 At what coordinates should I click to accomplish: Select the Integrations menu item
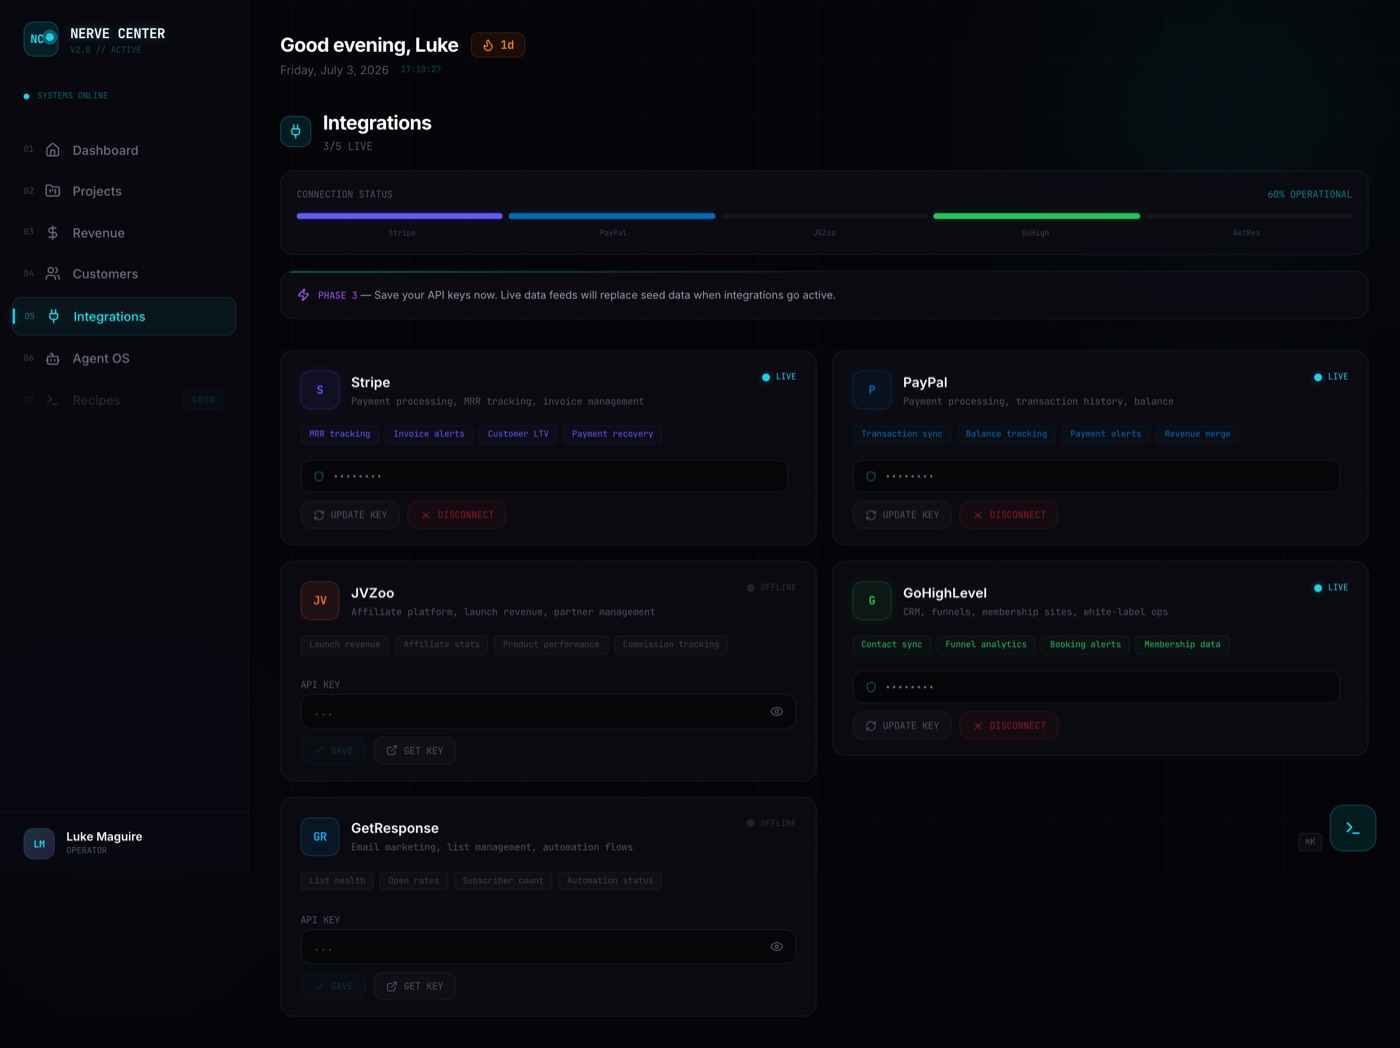tap(124, 316)
